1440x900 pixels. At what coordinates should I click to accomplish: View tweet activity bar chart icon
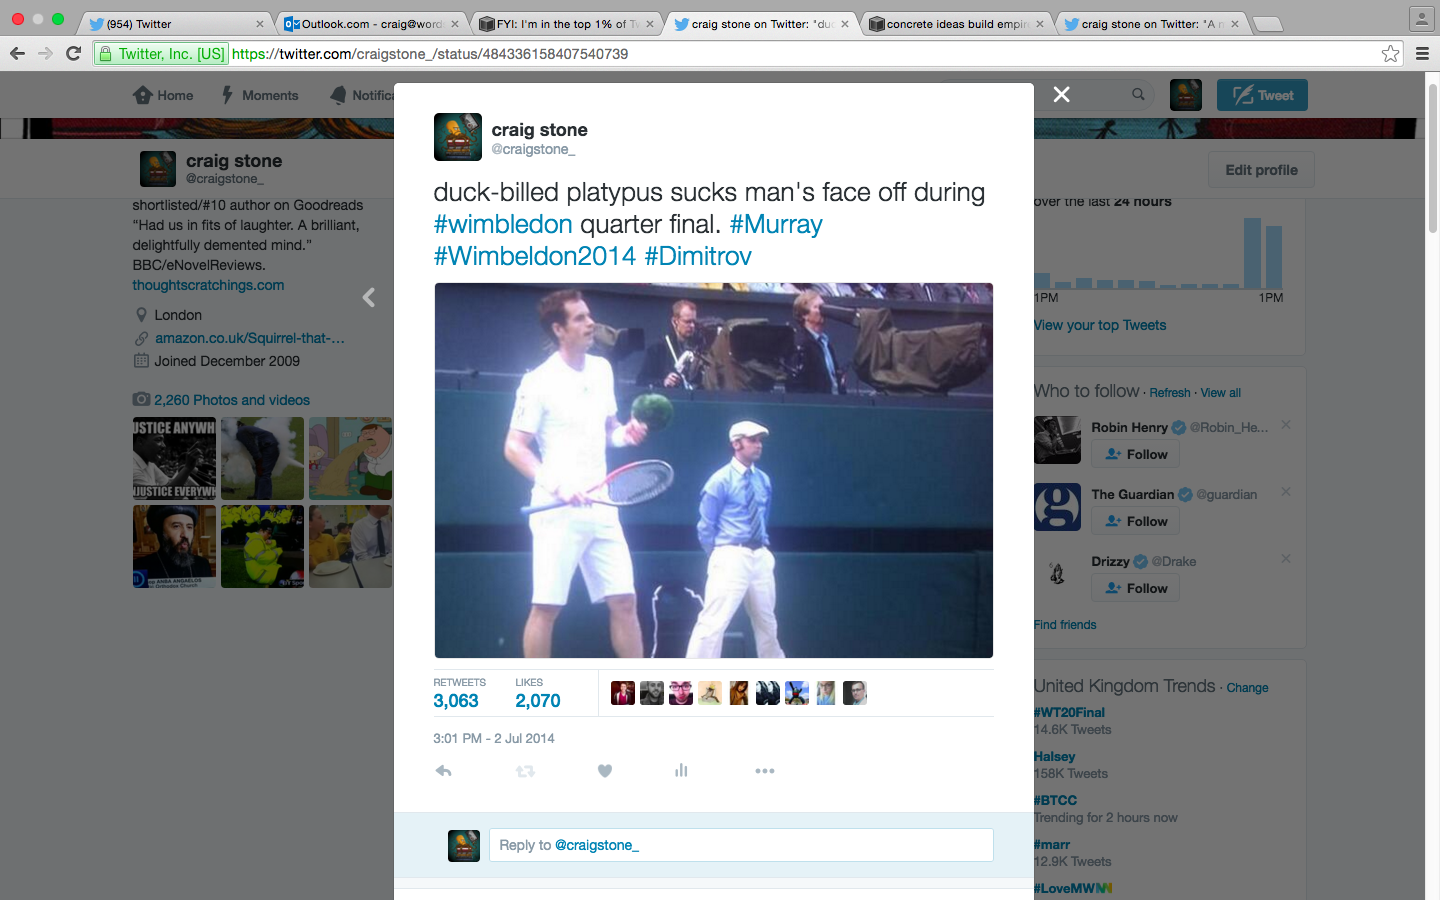click(x=681, y=770)
